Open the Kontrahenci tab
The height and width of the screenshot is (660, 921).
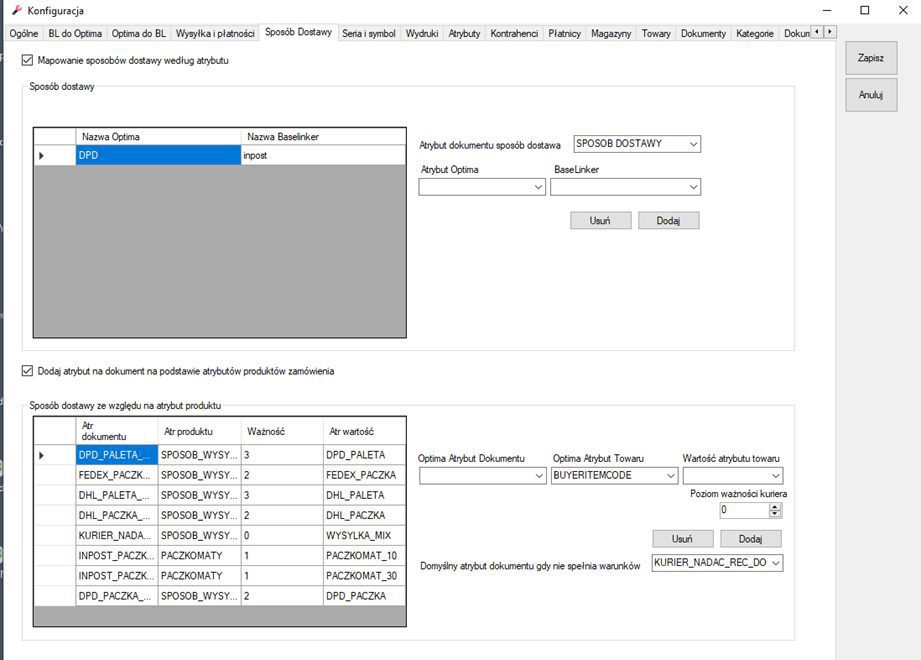coord(514,33)
